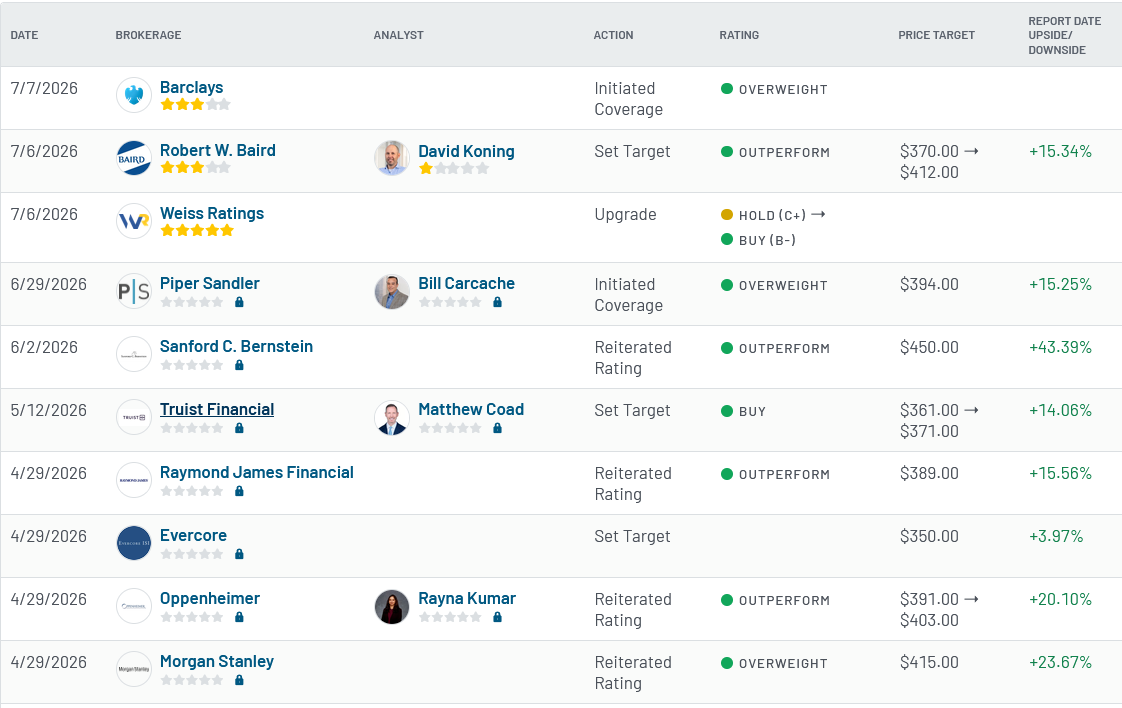Open the Piper Sandler link
The height and width of the screenshot is (708, 1122).
[210, 283]
